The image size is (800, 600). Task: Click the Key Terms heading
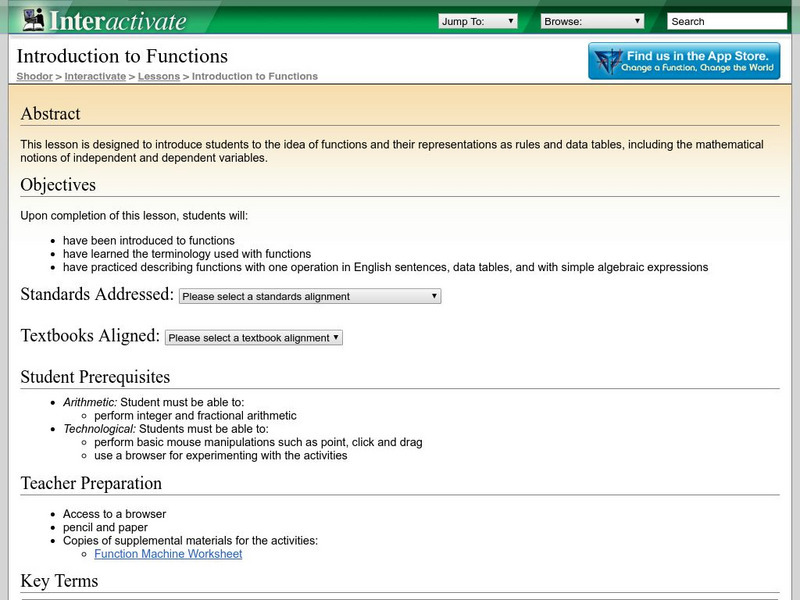tap(59, 581)
